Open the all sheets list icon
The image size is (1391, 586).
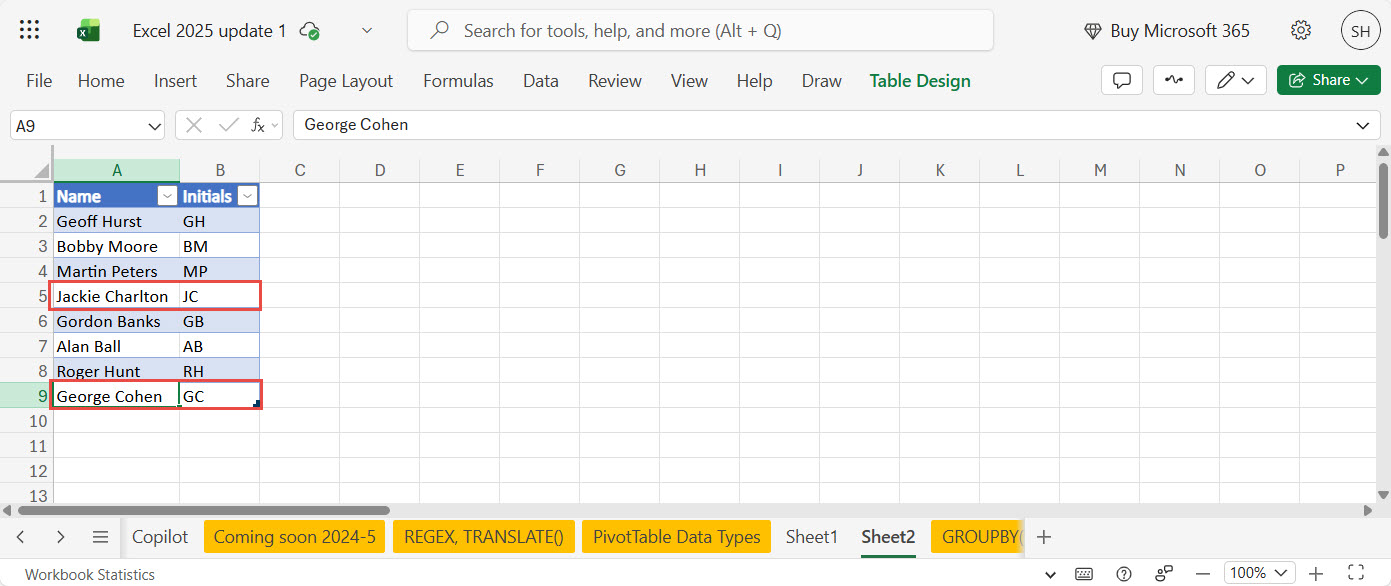[x=100, y=537]
